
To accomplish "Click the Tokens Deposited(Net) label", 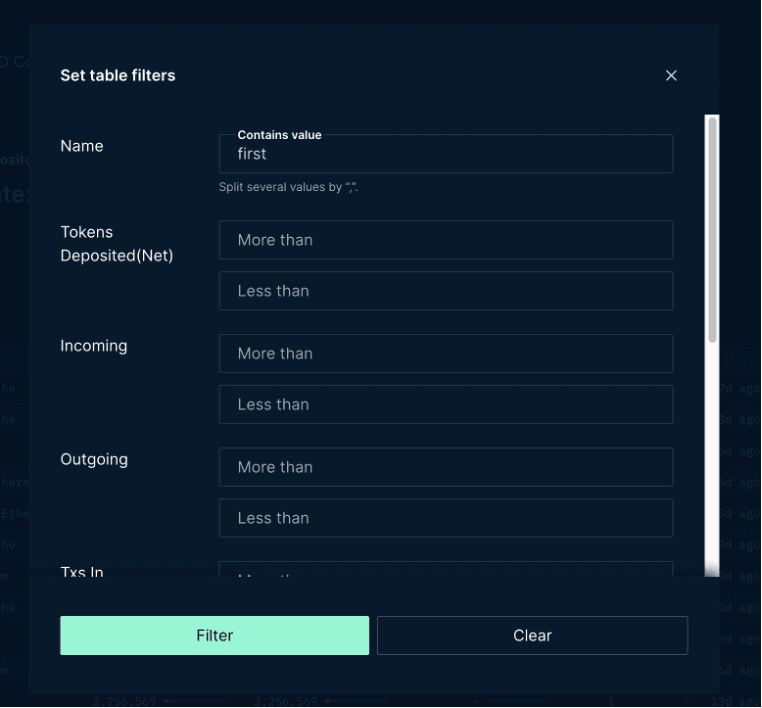I will coord(116,243).
